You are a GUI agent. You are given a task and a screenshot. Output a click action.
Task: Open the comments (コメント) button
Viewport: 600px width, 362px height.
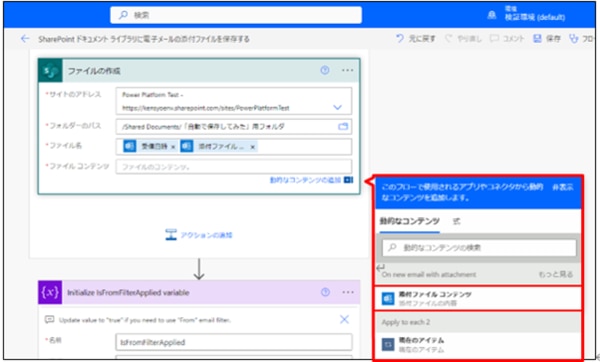pyautogui.click(x=507, y=39)
